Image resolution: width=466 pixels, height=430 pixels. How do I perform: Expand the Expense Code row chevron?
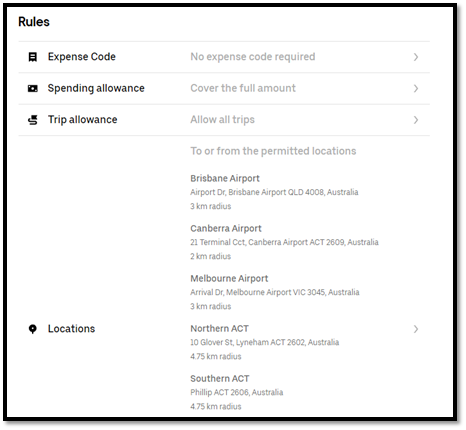416,57
